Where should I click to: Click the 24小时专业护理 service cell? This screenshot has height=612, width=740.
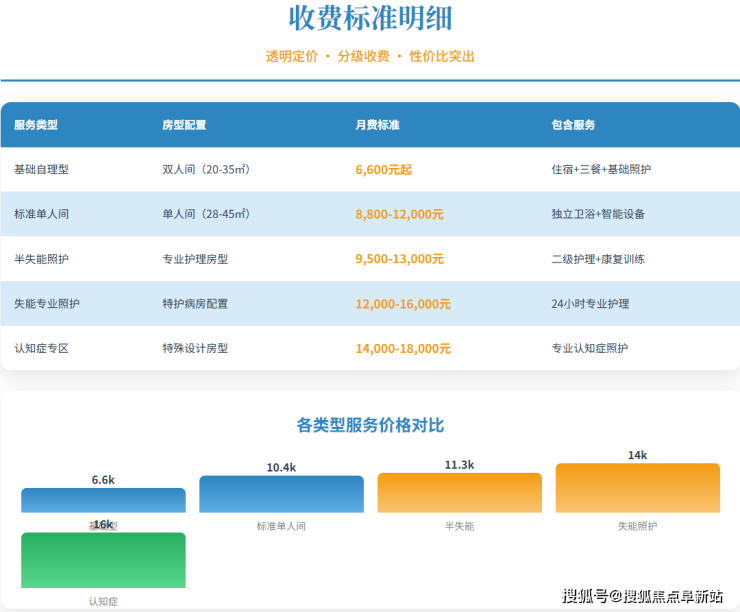click(x=590, y=304)
